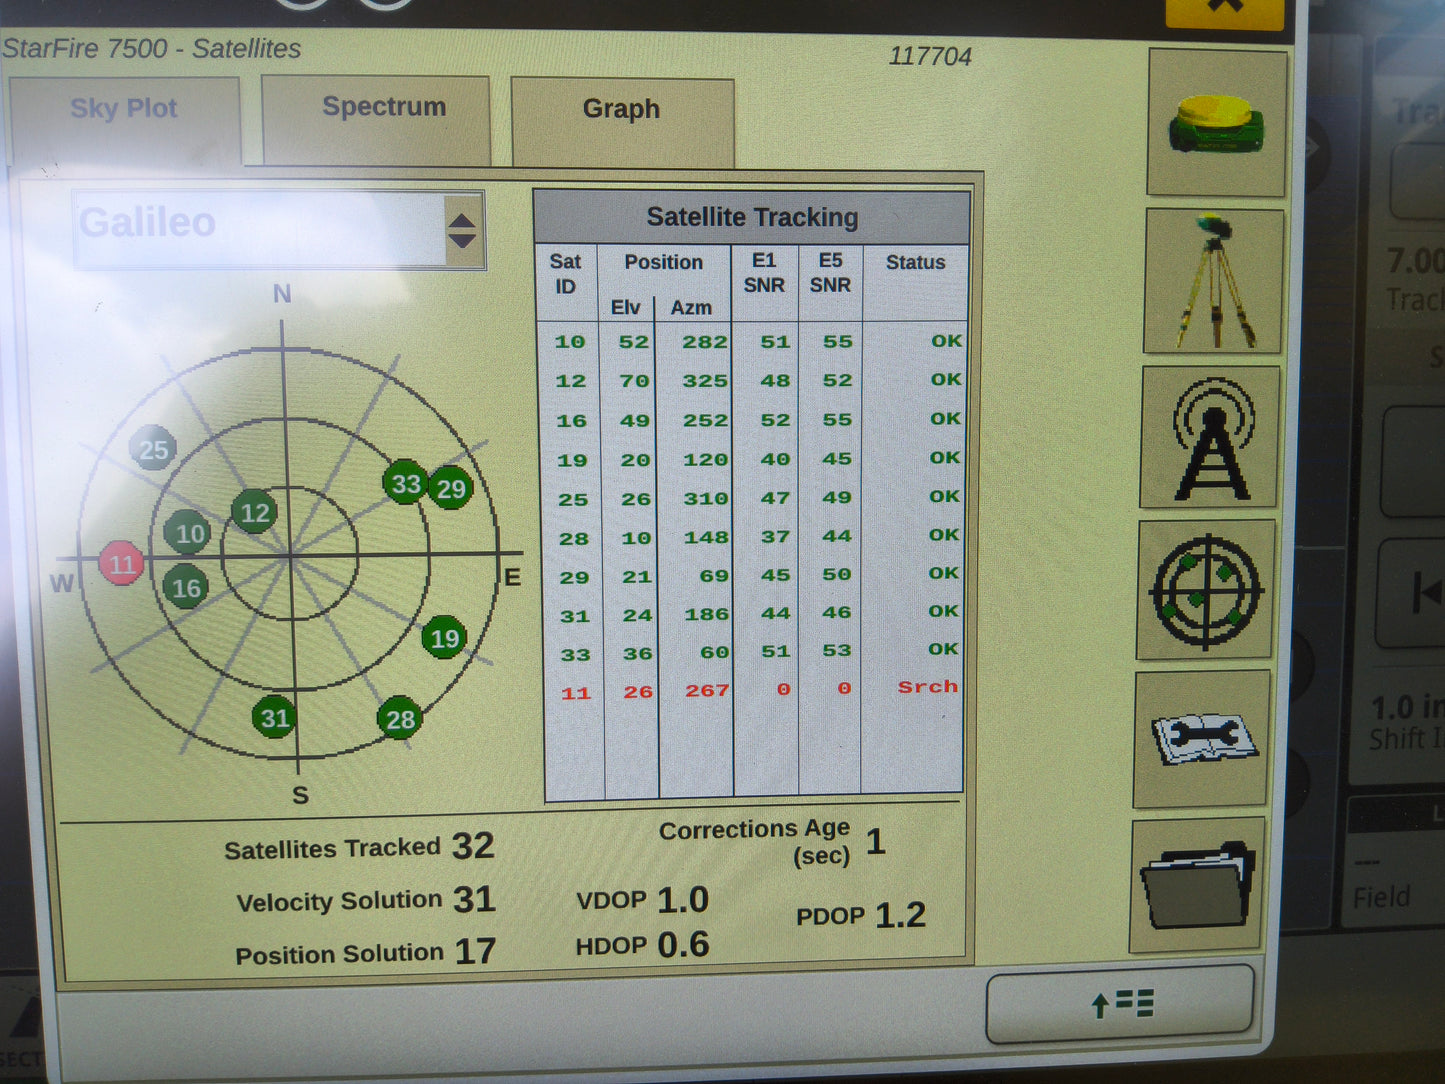Viewport: 1445px width, 1084px height.
Task: Open the satellite crosshair target icon
Action: pos(1207,590)
